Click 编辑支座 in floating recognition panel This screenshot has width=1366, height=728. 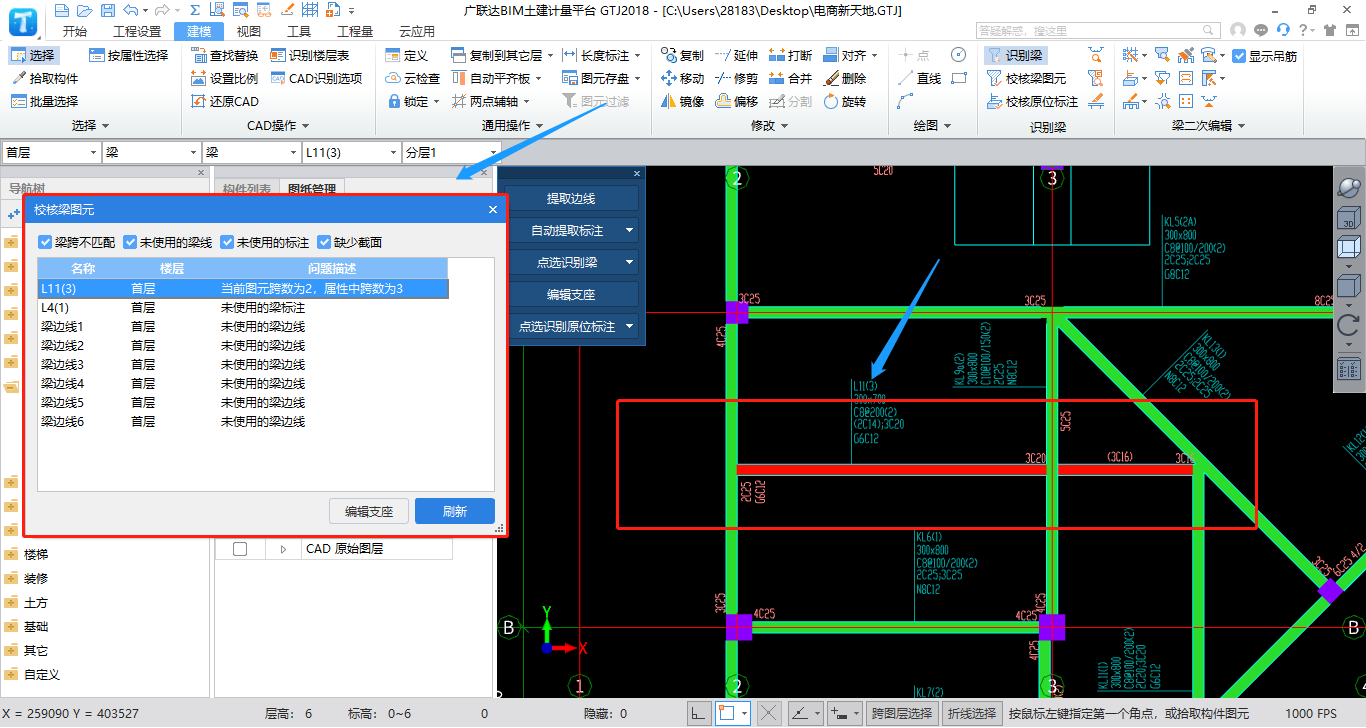[570, 294]
